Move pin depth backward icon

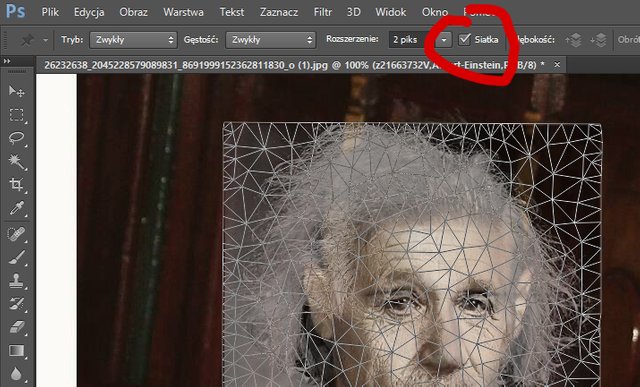pyautogui.click(x=598, y=40)
